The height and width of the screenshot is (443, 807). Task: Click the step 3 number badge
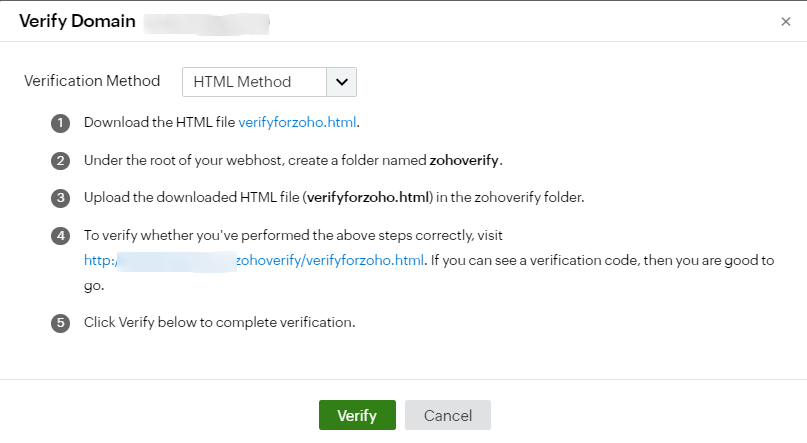[61, 197]
